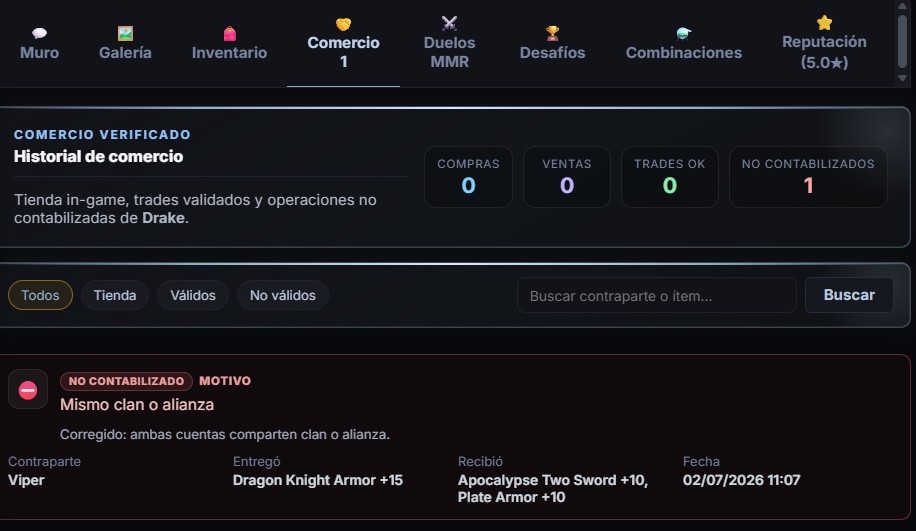Select the Todos filter pill

point(40,295)
